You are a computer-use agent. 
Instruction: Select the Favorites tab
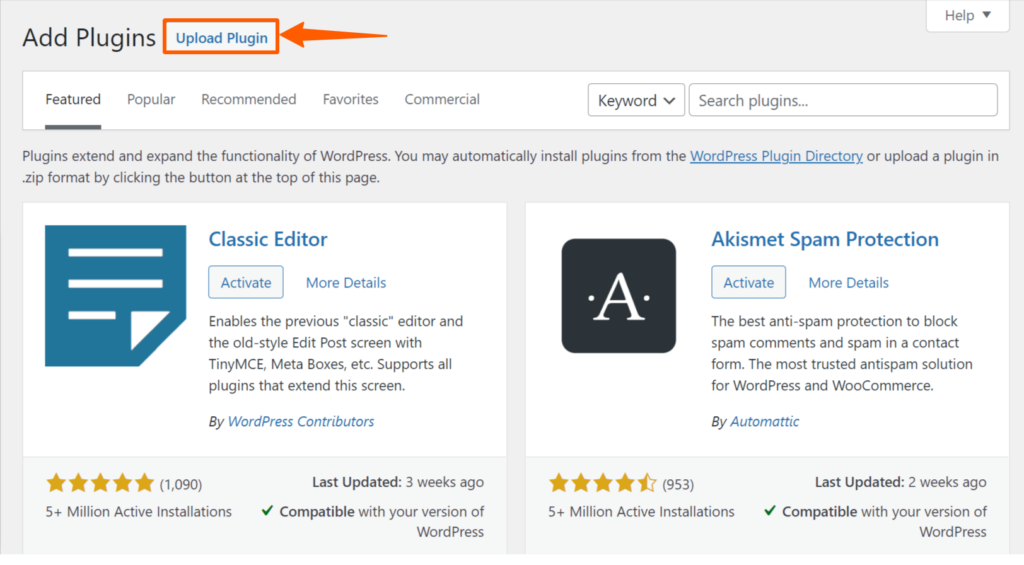click(351, 99)
